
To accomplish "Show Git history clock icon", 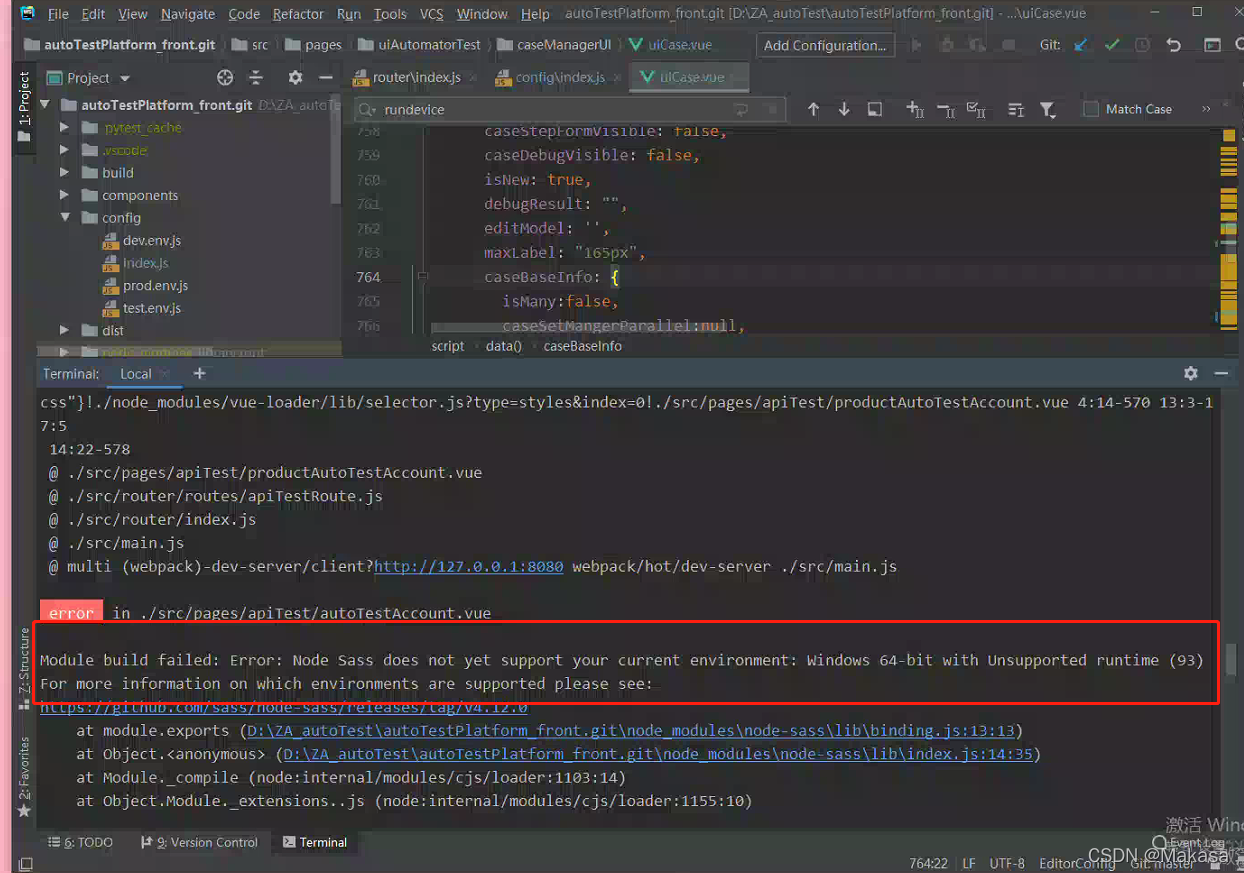I will pyautogui.click(x=1142, y=45).
